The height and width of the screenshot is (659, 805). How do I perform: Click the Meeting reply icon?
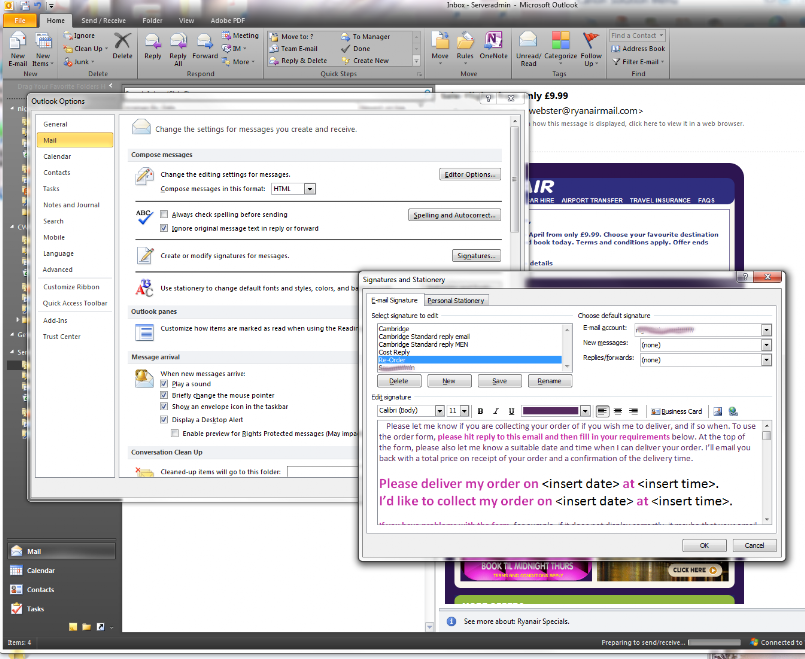click(240, 35)
